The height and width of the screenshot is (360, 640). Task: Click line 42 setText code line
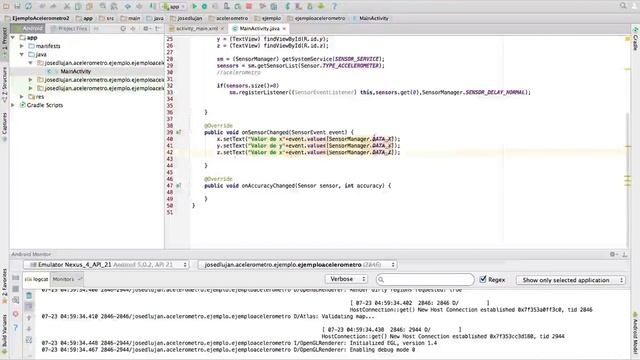pyautogui.click(x=309, y=152)
